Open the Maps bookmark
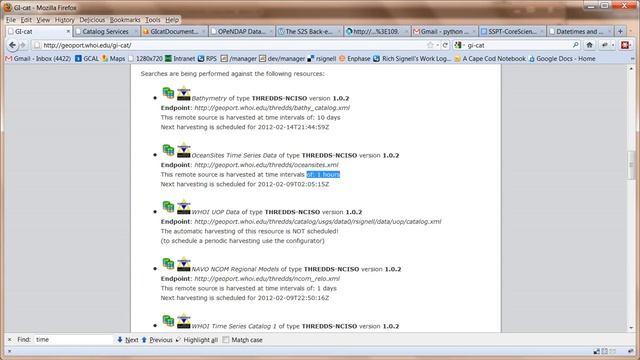This screenshot has height=360, width=640. (x=113, y=59)
